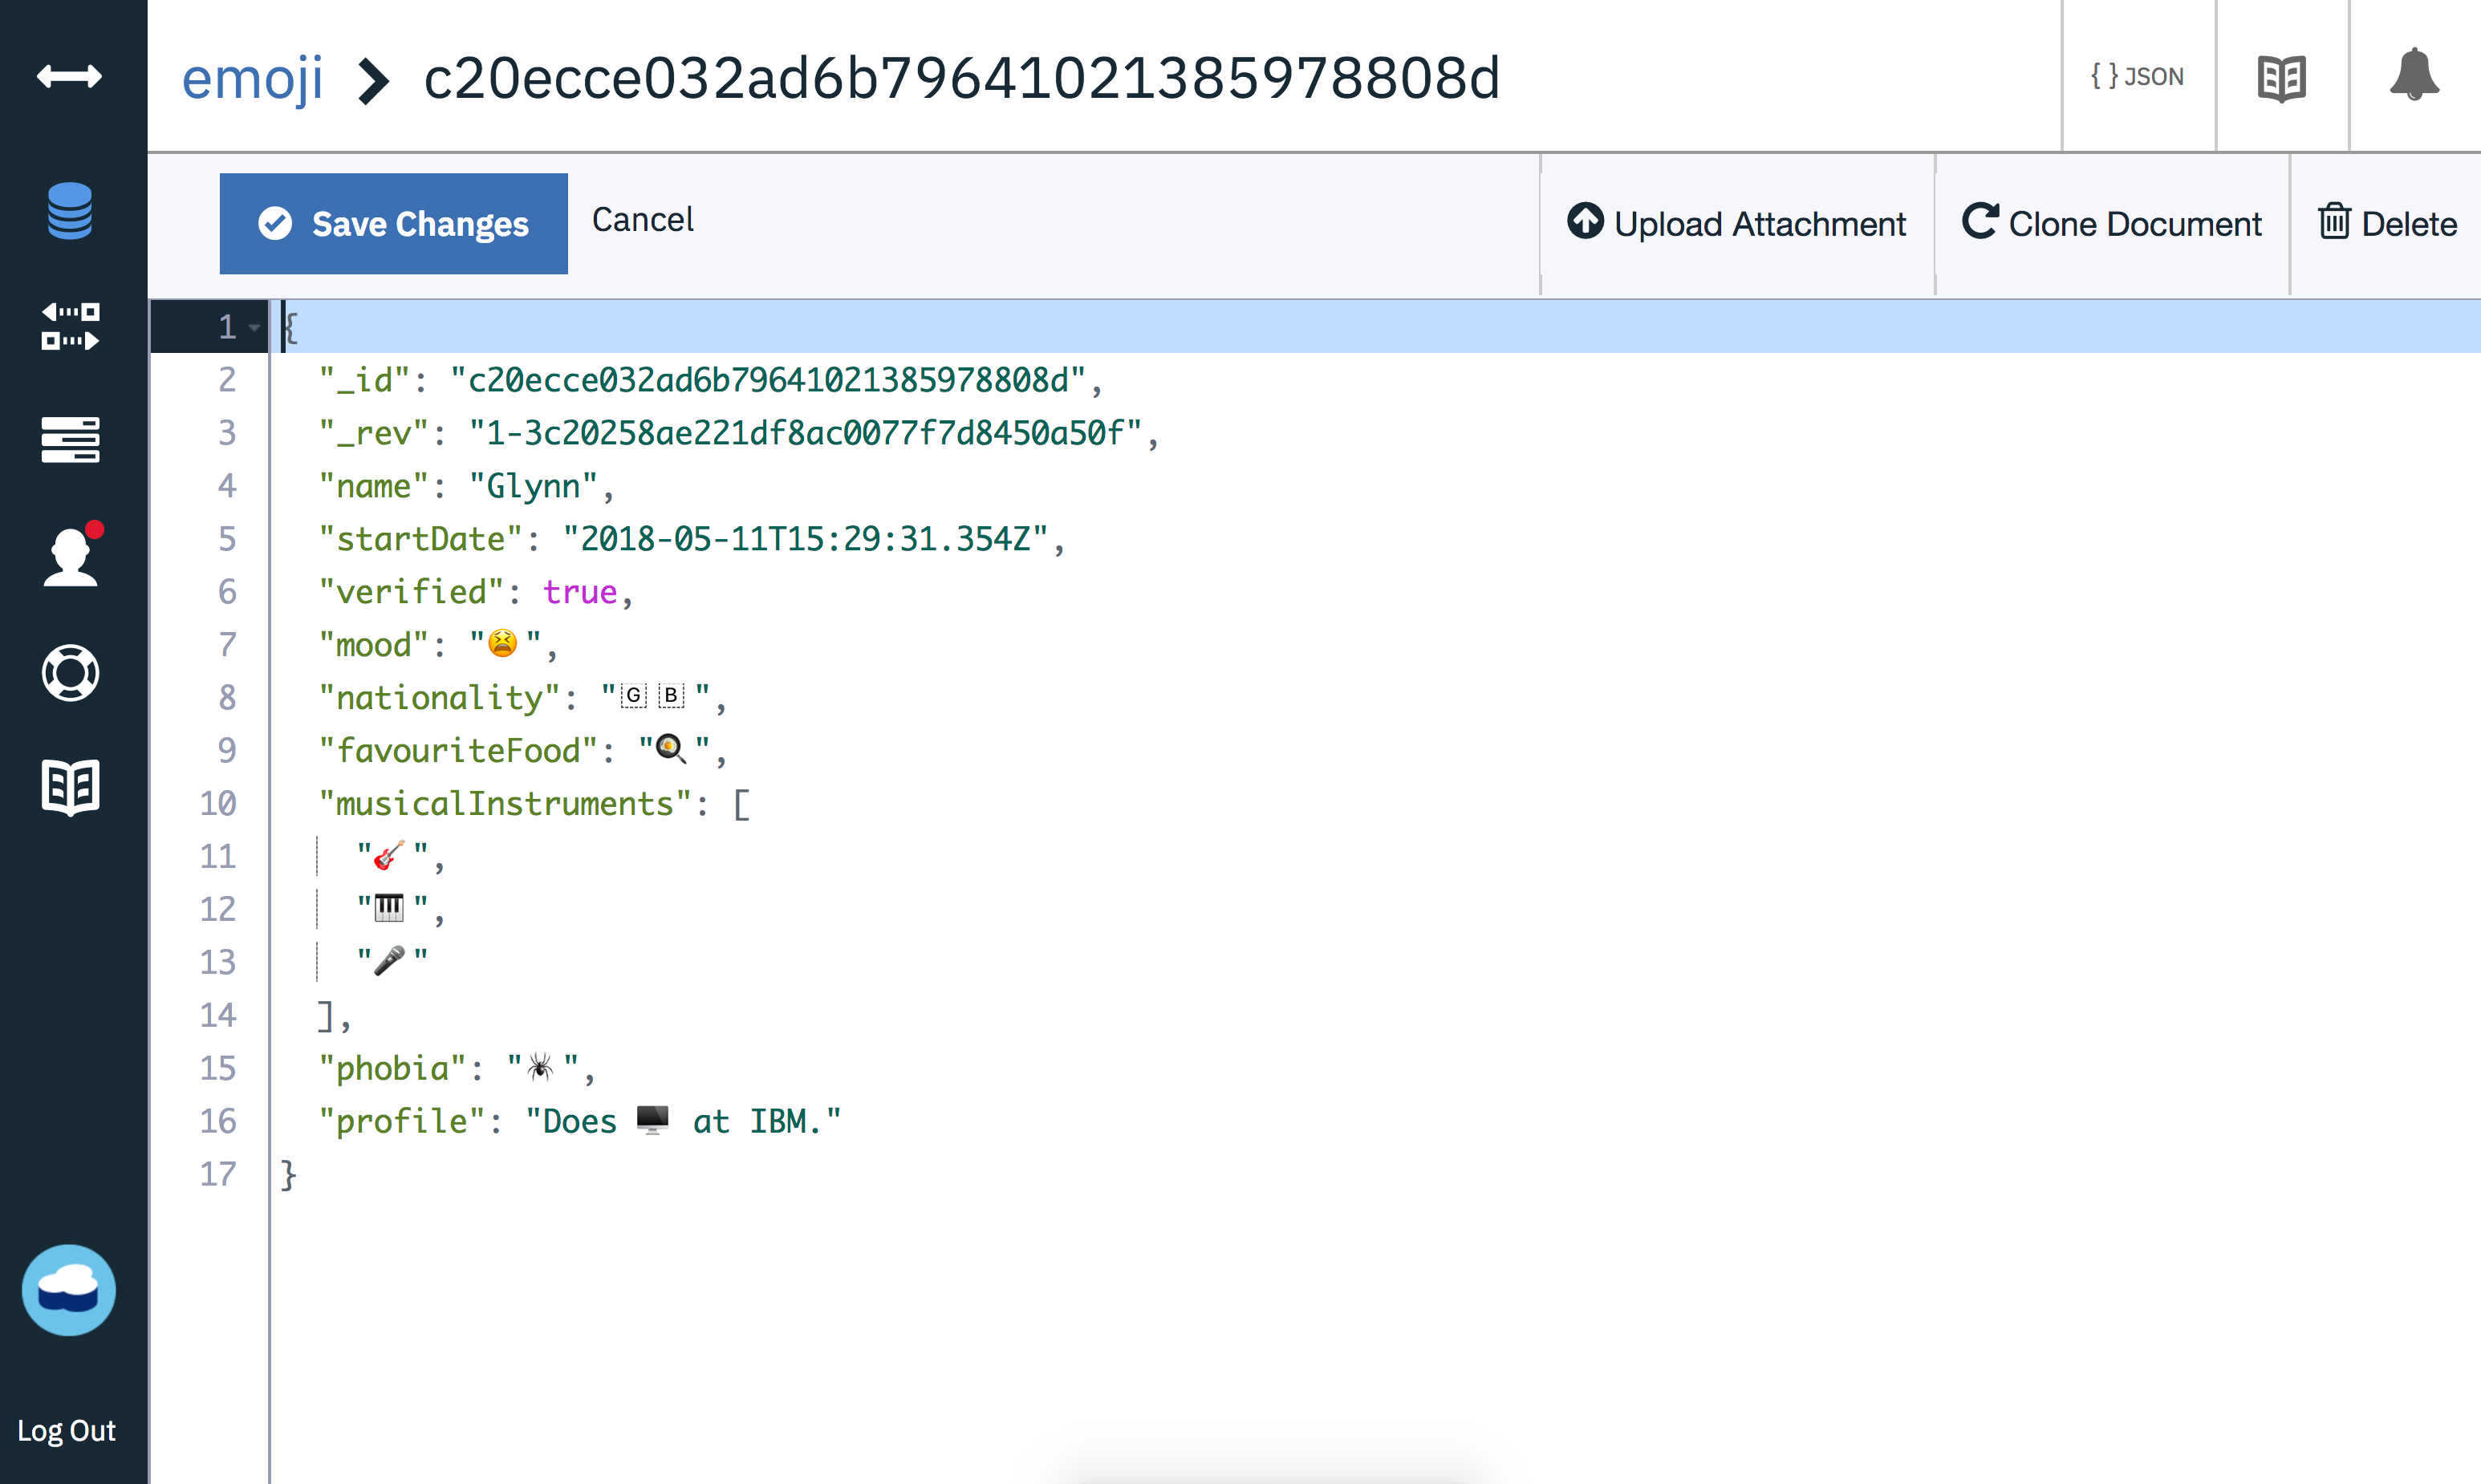This screenshot has height=1484, width=2481.
Task: Collapse the sidebar with the double-arrow icon
Action: coord(69,77)
